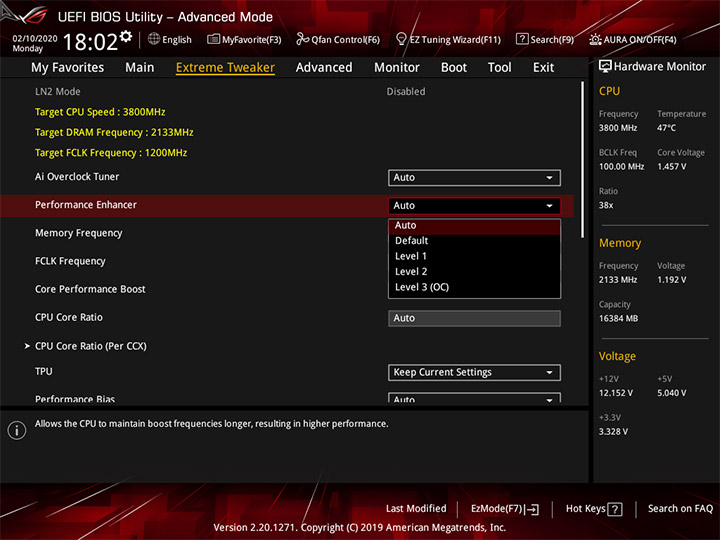Image resolution: width=720 pixels, height=540 pixels.
Task: Click the clock settings gear icon
Action: pos(126,36)
